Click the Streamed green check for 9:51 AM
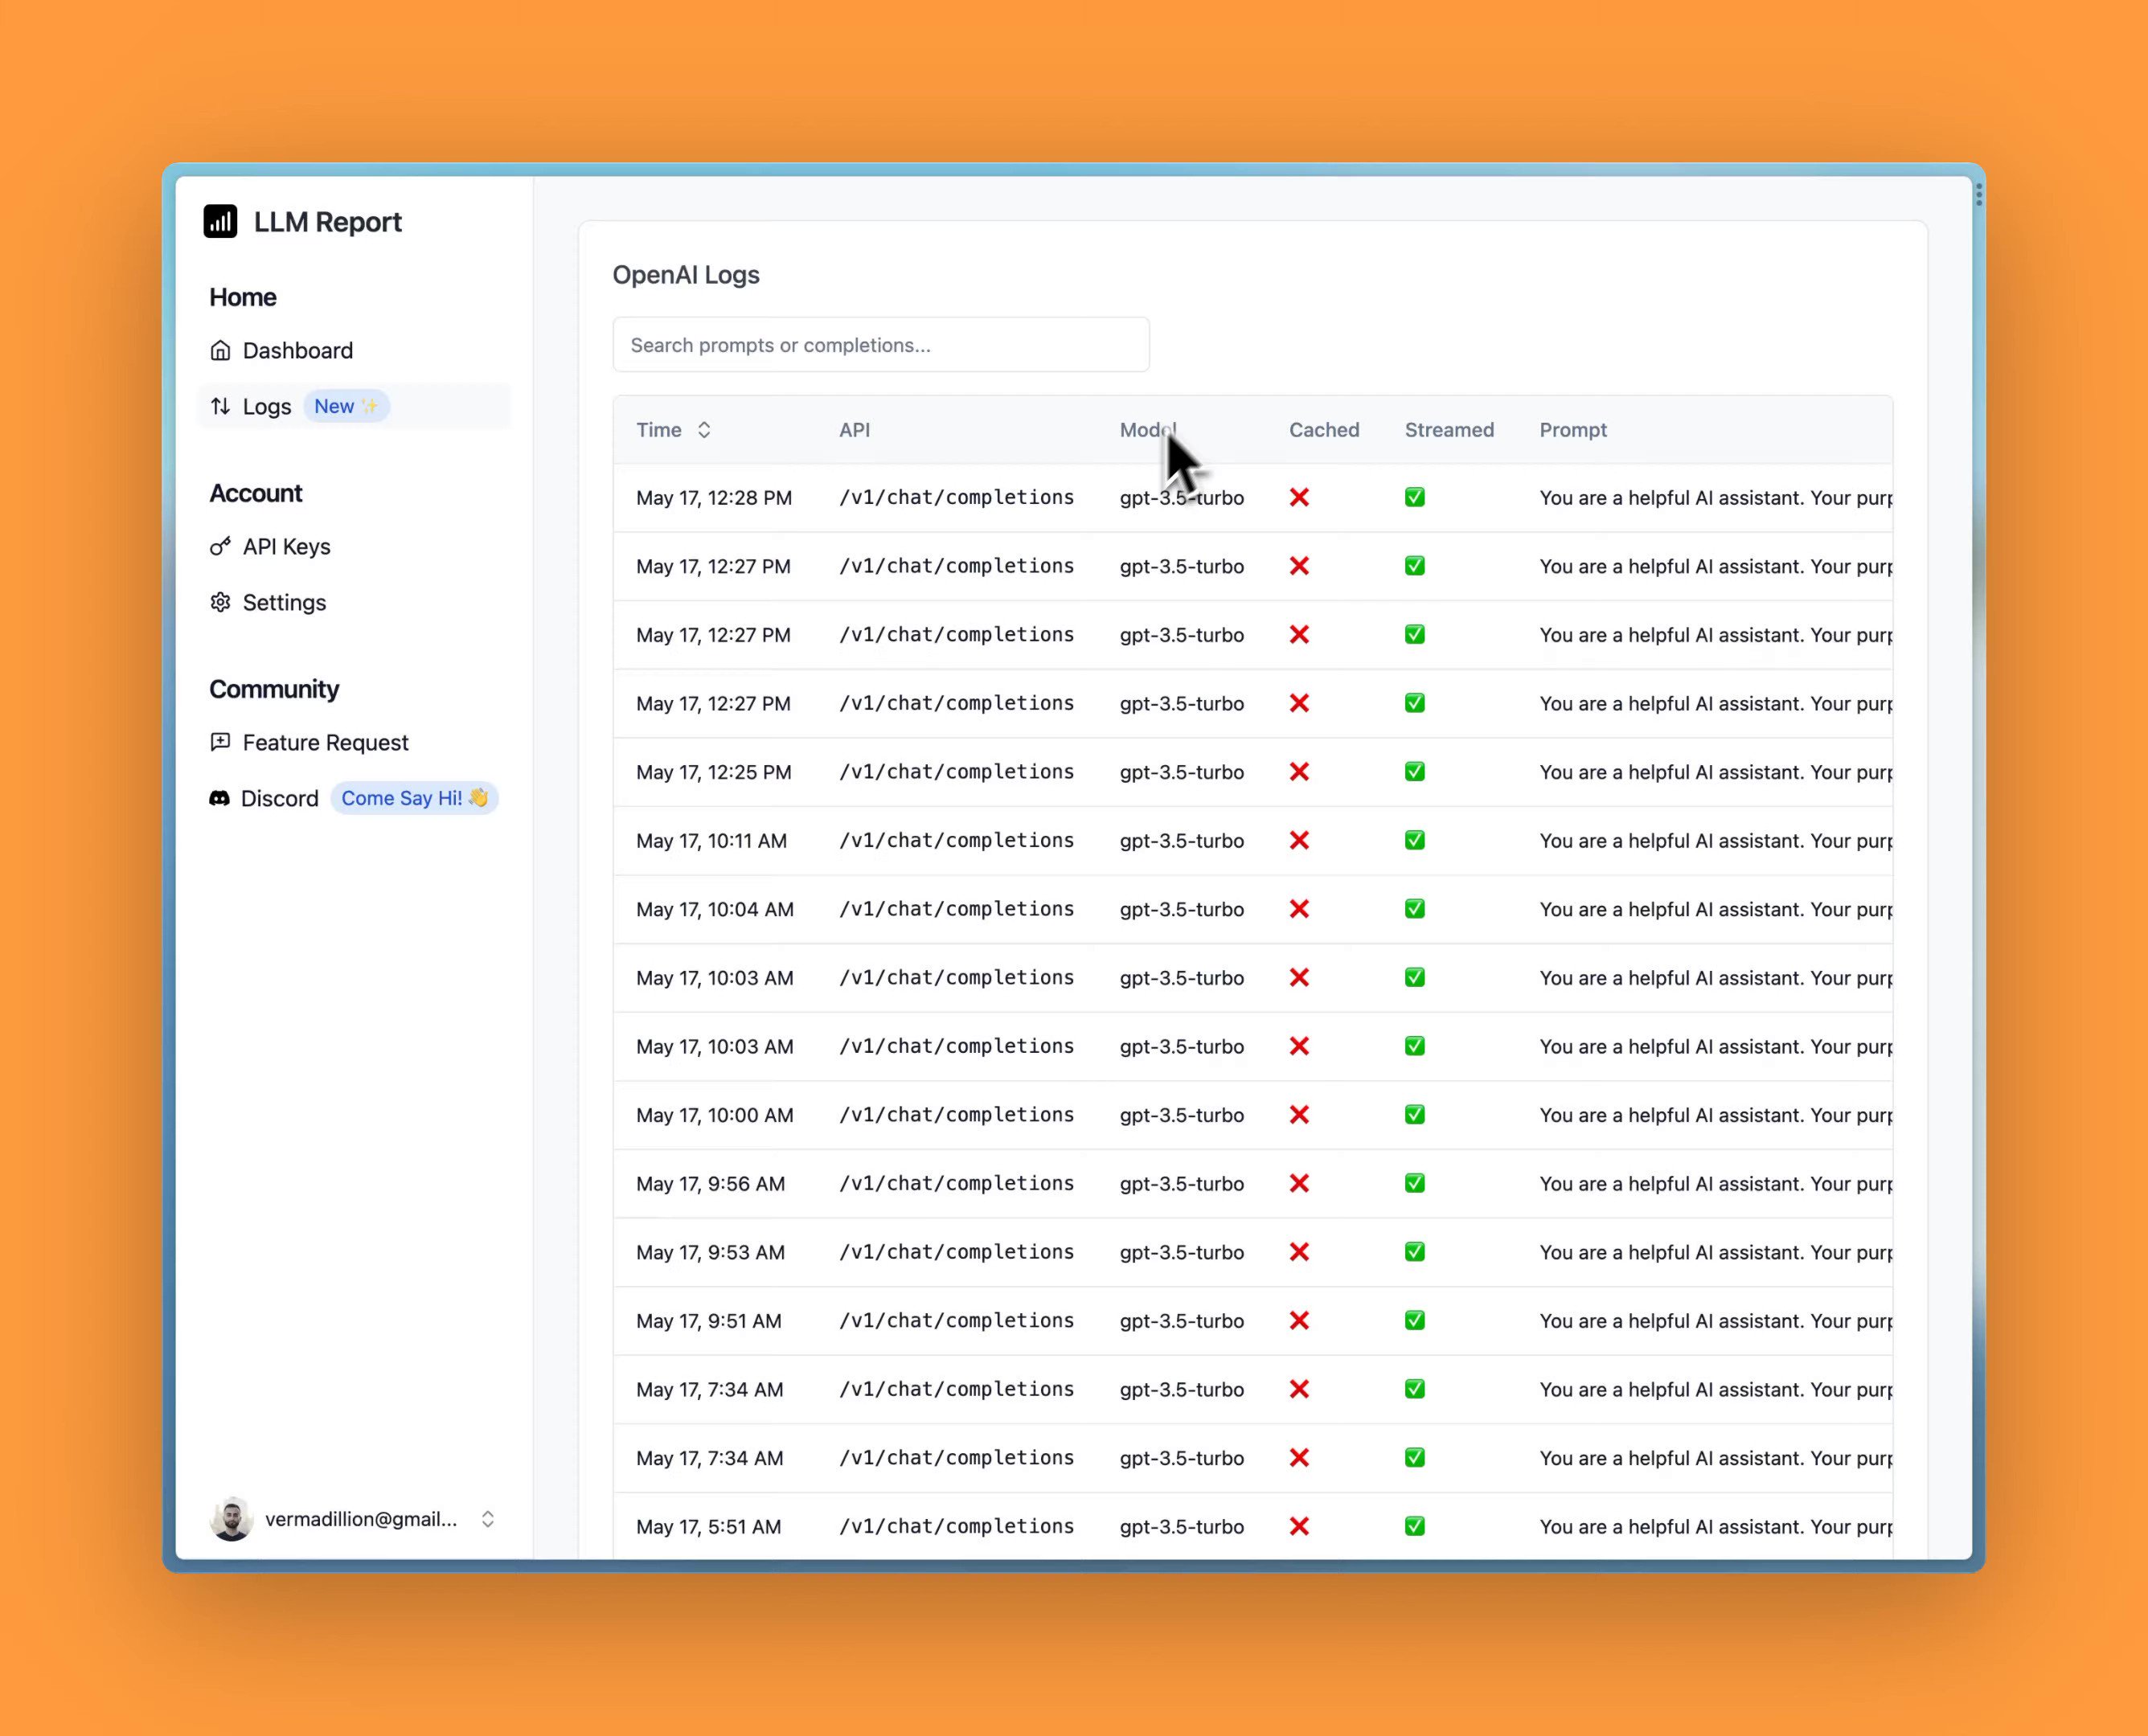Screen dimensions: 2148x1736 [x=1415, y=1320]
